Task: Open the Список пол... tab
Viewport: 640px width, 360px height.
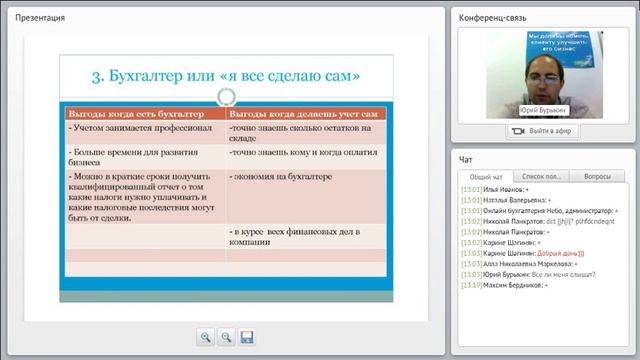Action: click(541, 176)
